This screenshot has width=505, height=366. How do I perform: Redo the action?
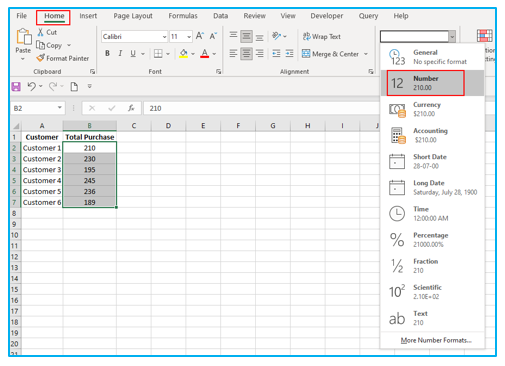coord(53,87)
